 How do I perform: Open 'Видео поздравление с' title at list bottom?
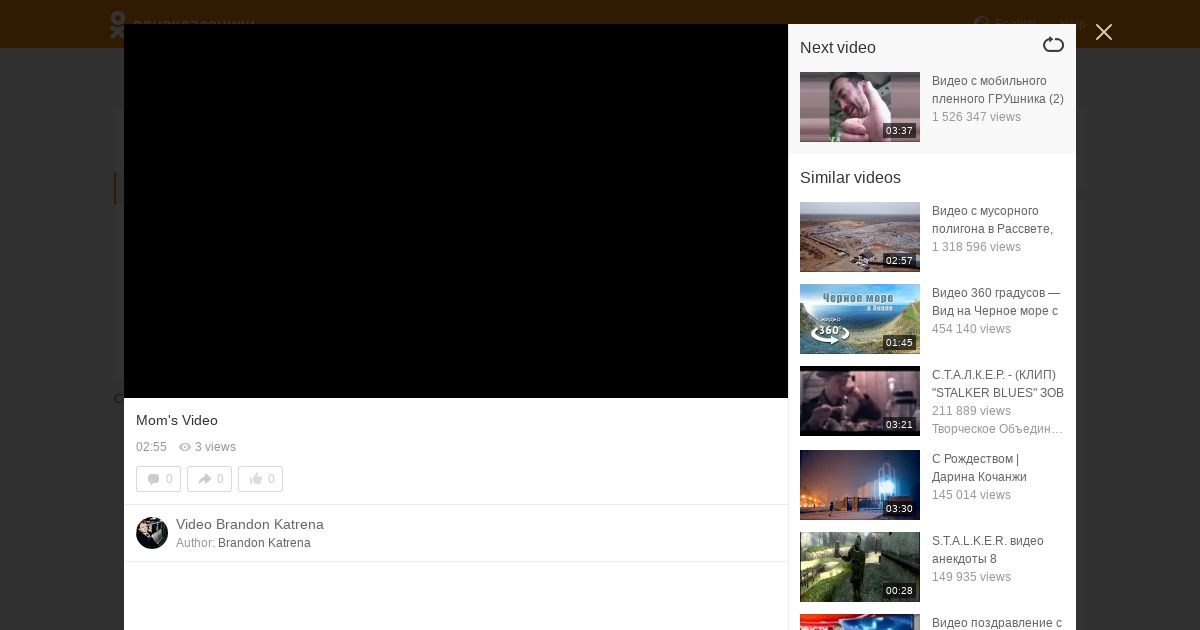coord(997,622)
